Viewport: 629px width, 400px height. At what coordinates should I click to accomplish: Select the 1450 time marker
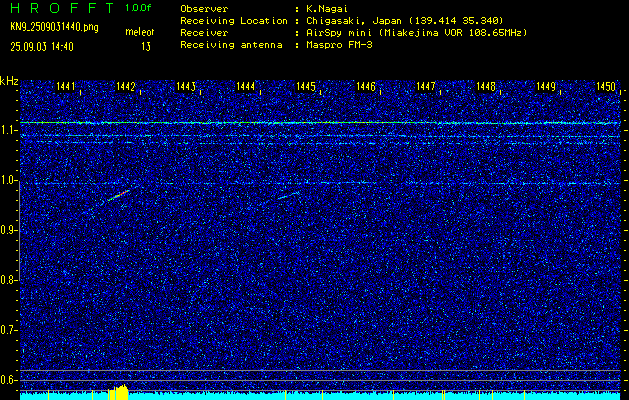pos(606,86)
